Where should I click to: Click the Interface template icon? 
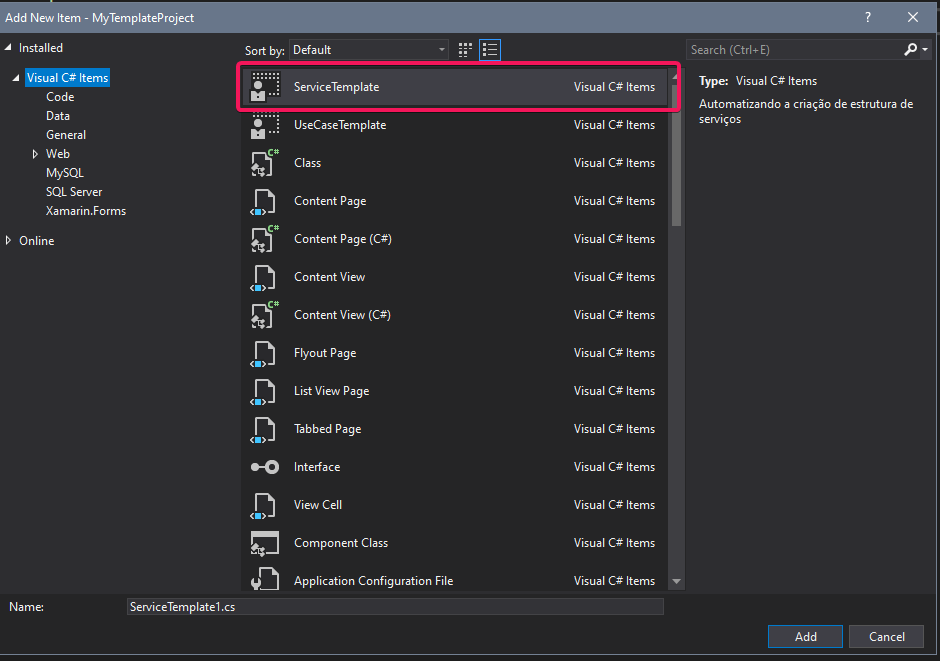click(x=264, y=467)
